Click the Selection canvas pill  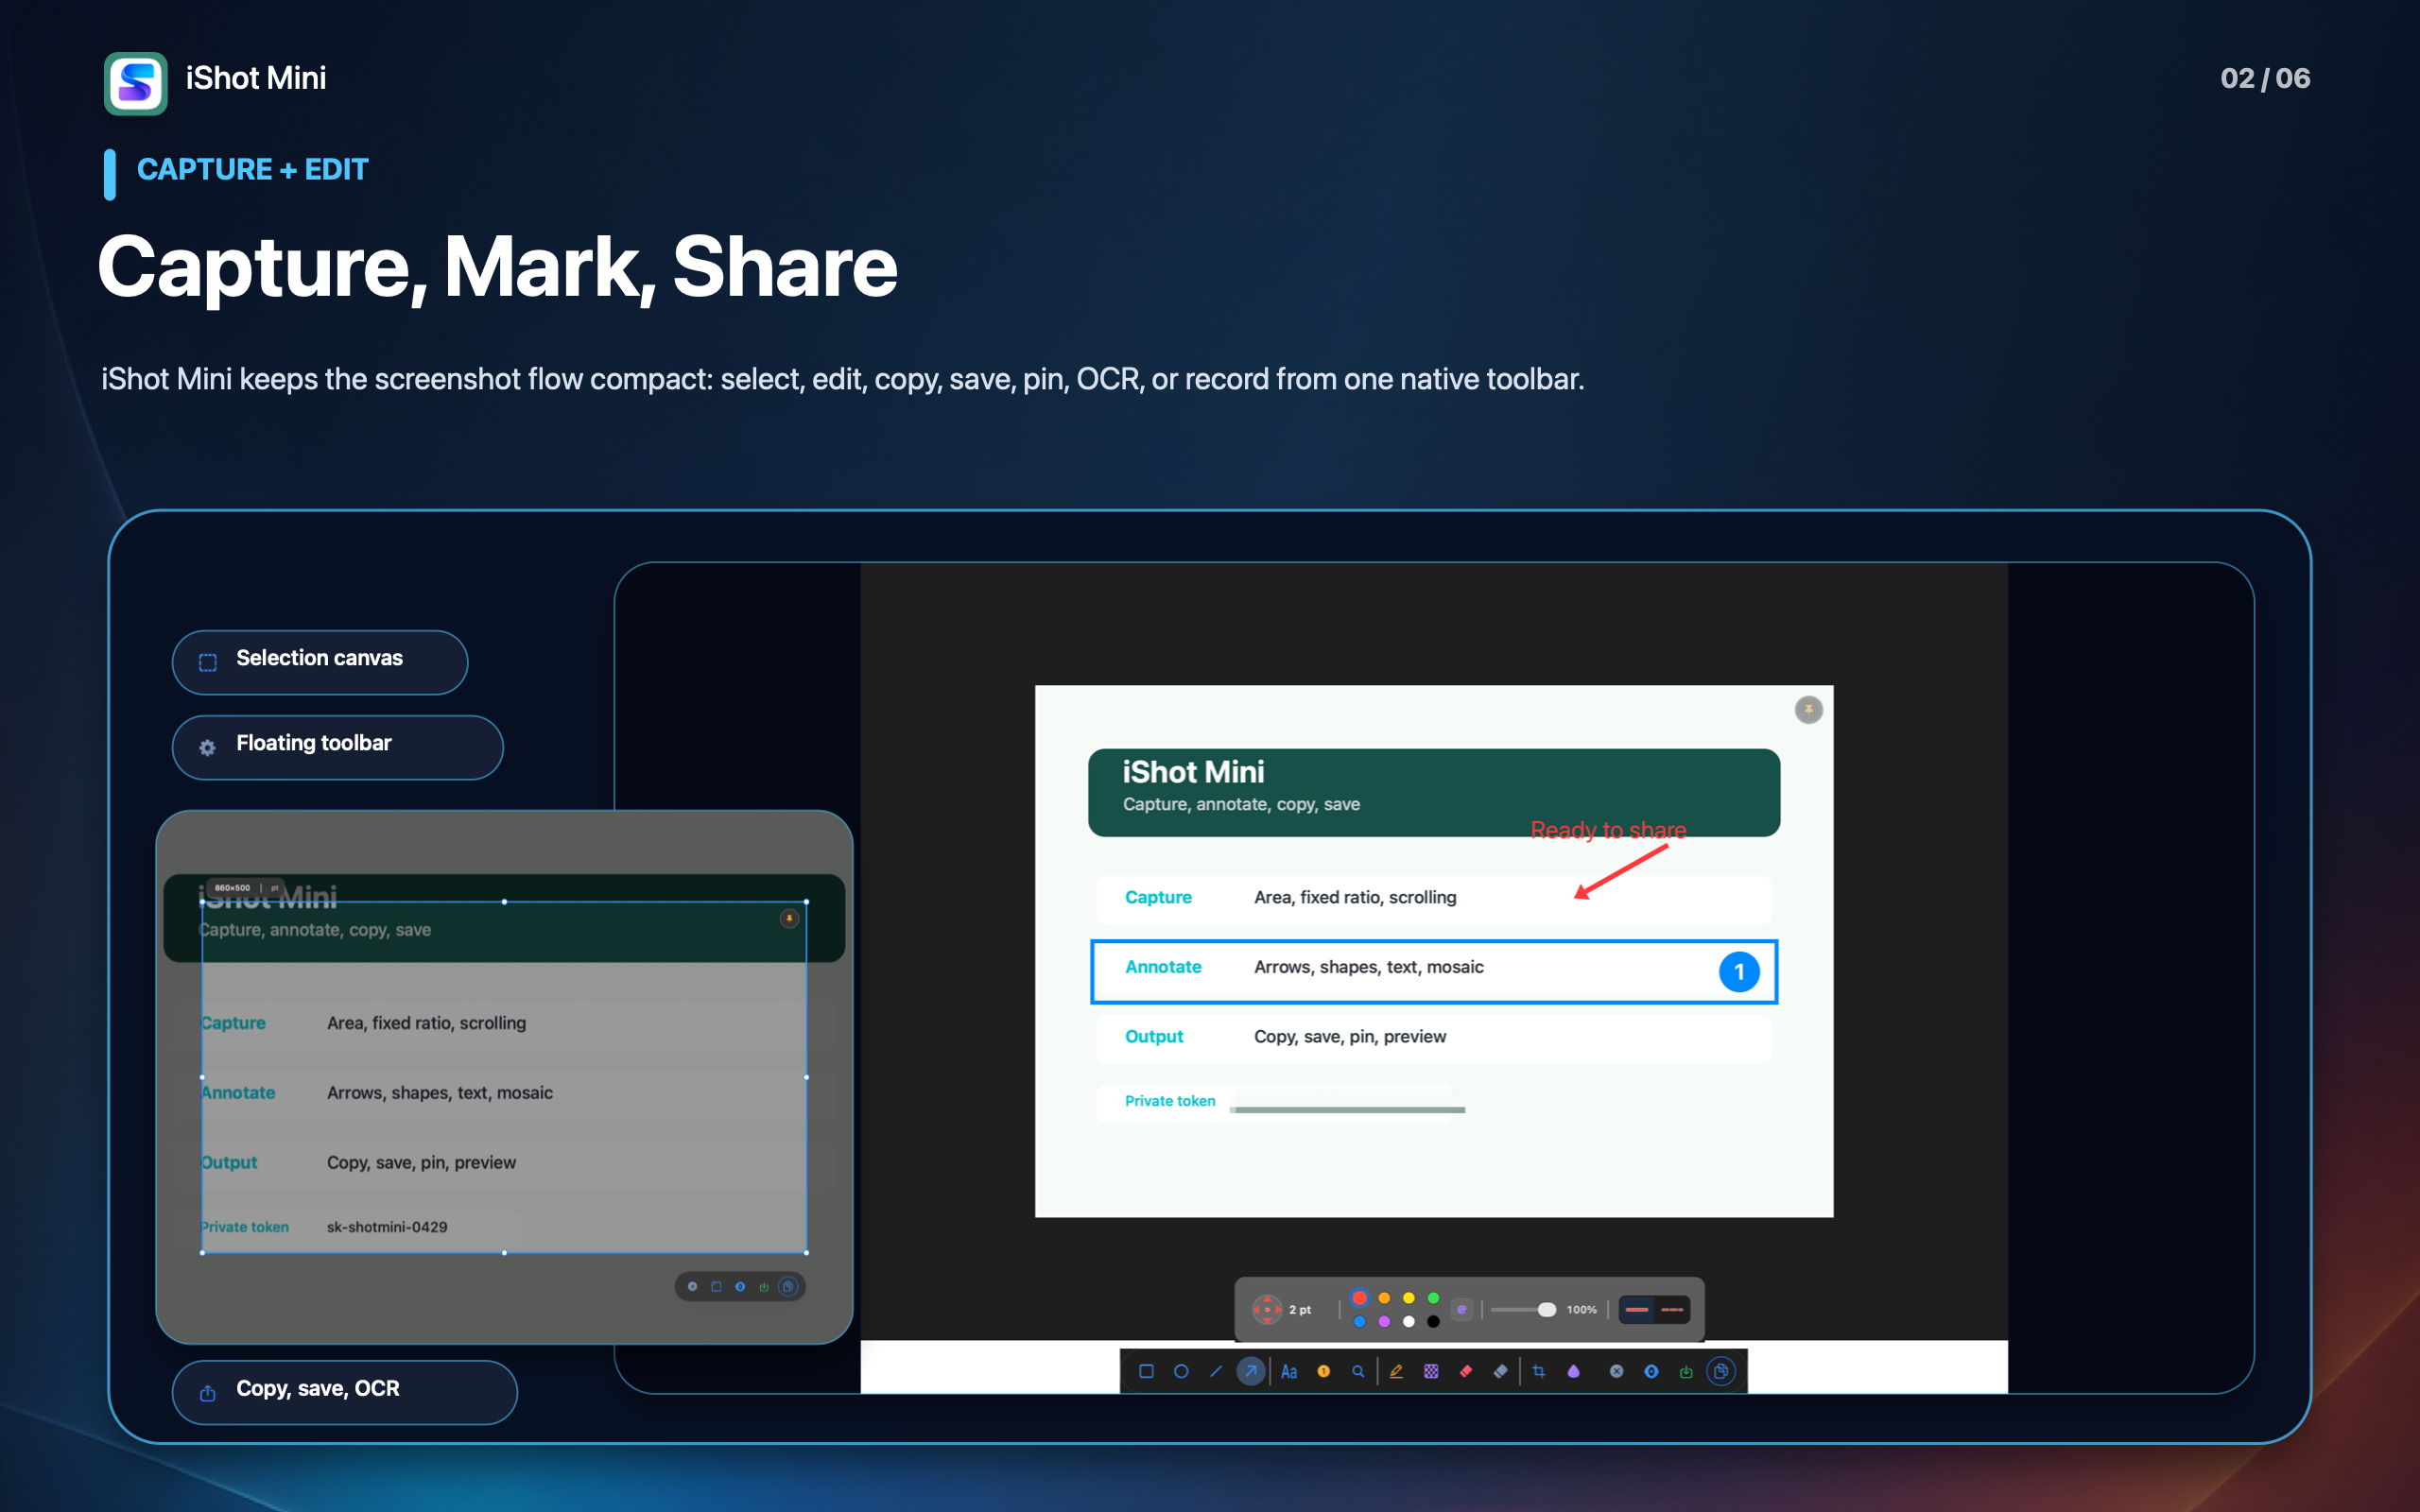pos(320,662)
